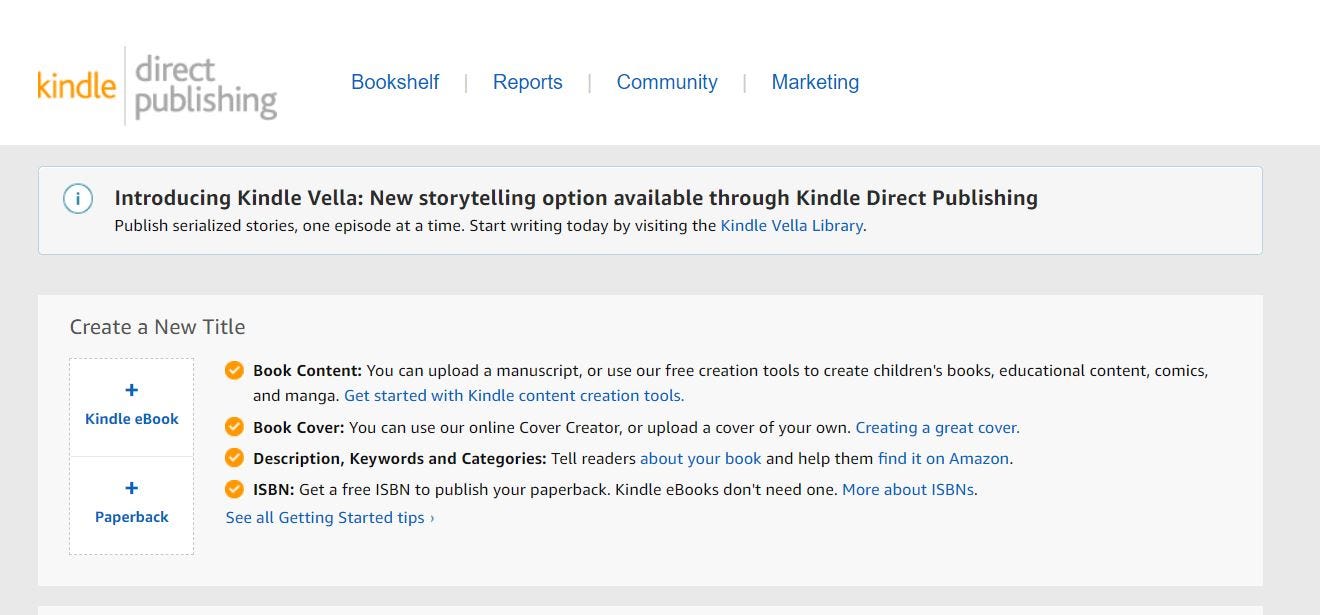Click the checkmark icon beside ISBN

click(x=234, y=489)
